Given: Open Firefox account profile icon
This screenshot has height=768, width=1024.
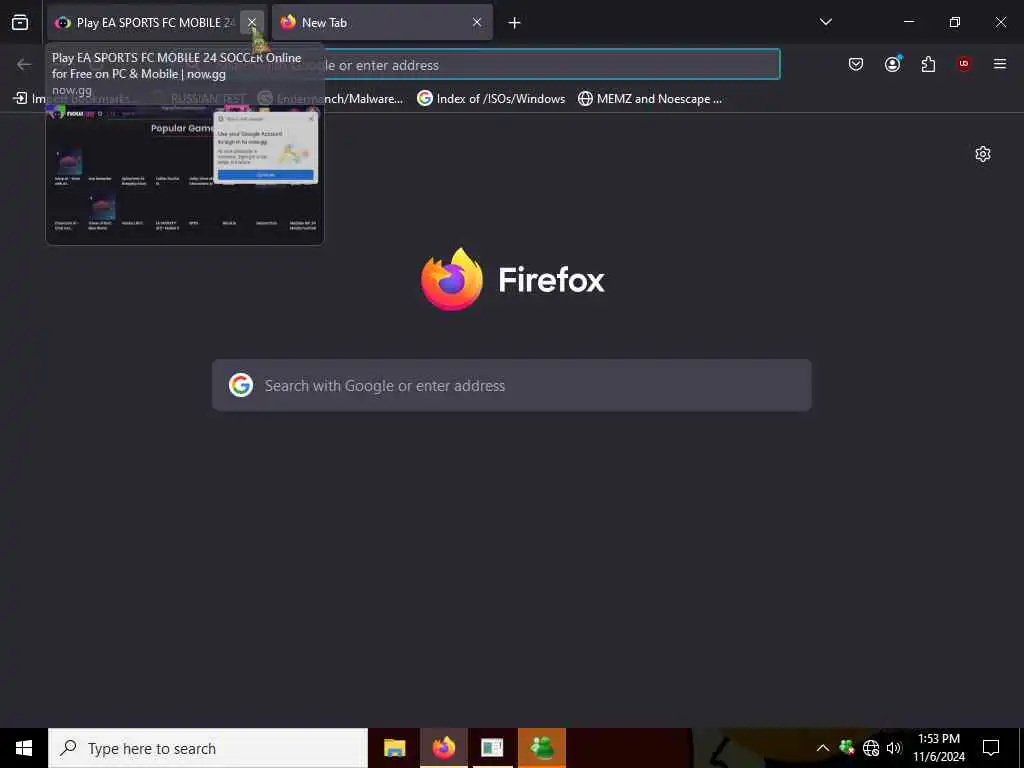Looking at the screenshot, I should pos(892,64).
